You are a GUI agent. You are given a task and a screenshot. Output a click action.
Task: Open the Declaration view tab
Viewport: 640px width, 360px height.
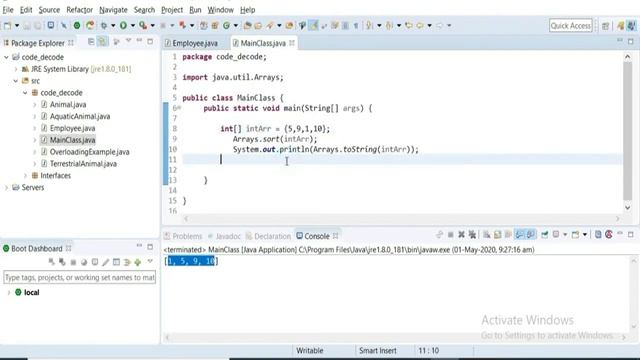coord(268,236)
